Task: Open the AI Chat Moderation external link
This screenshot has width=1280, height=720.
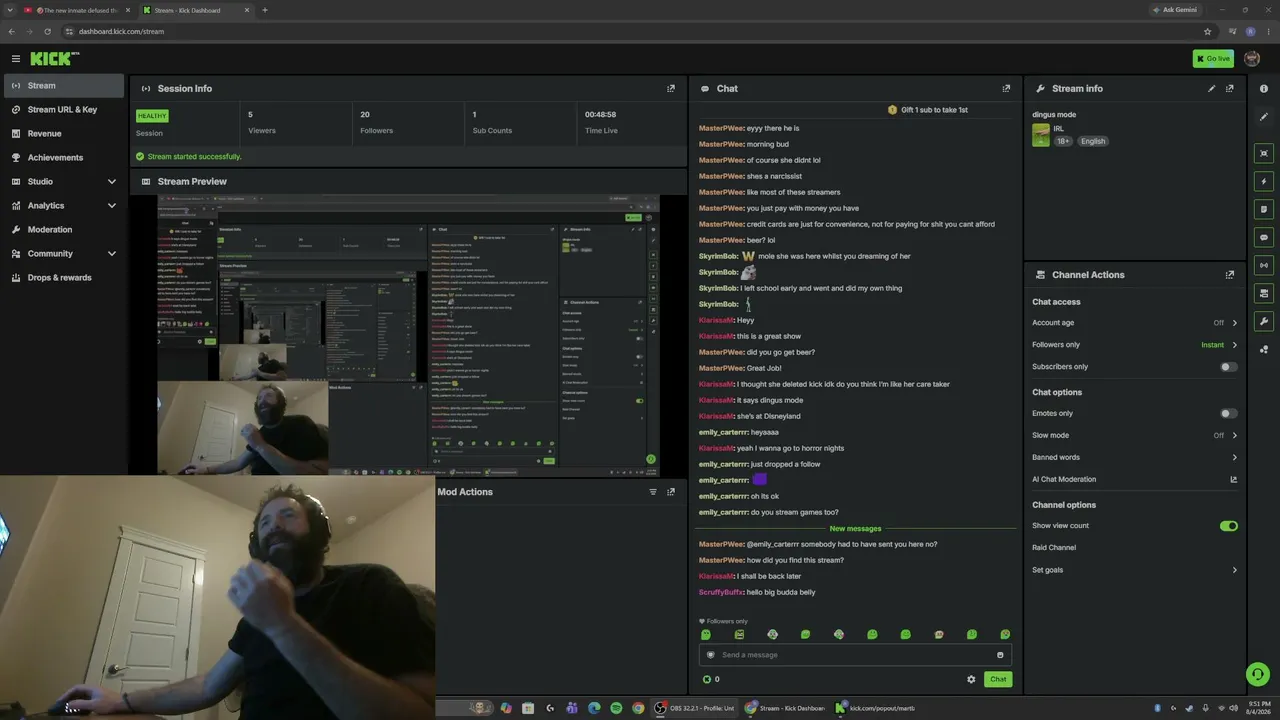Action: [x=1233, y=479]
